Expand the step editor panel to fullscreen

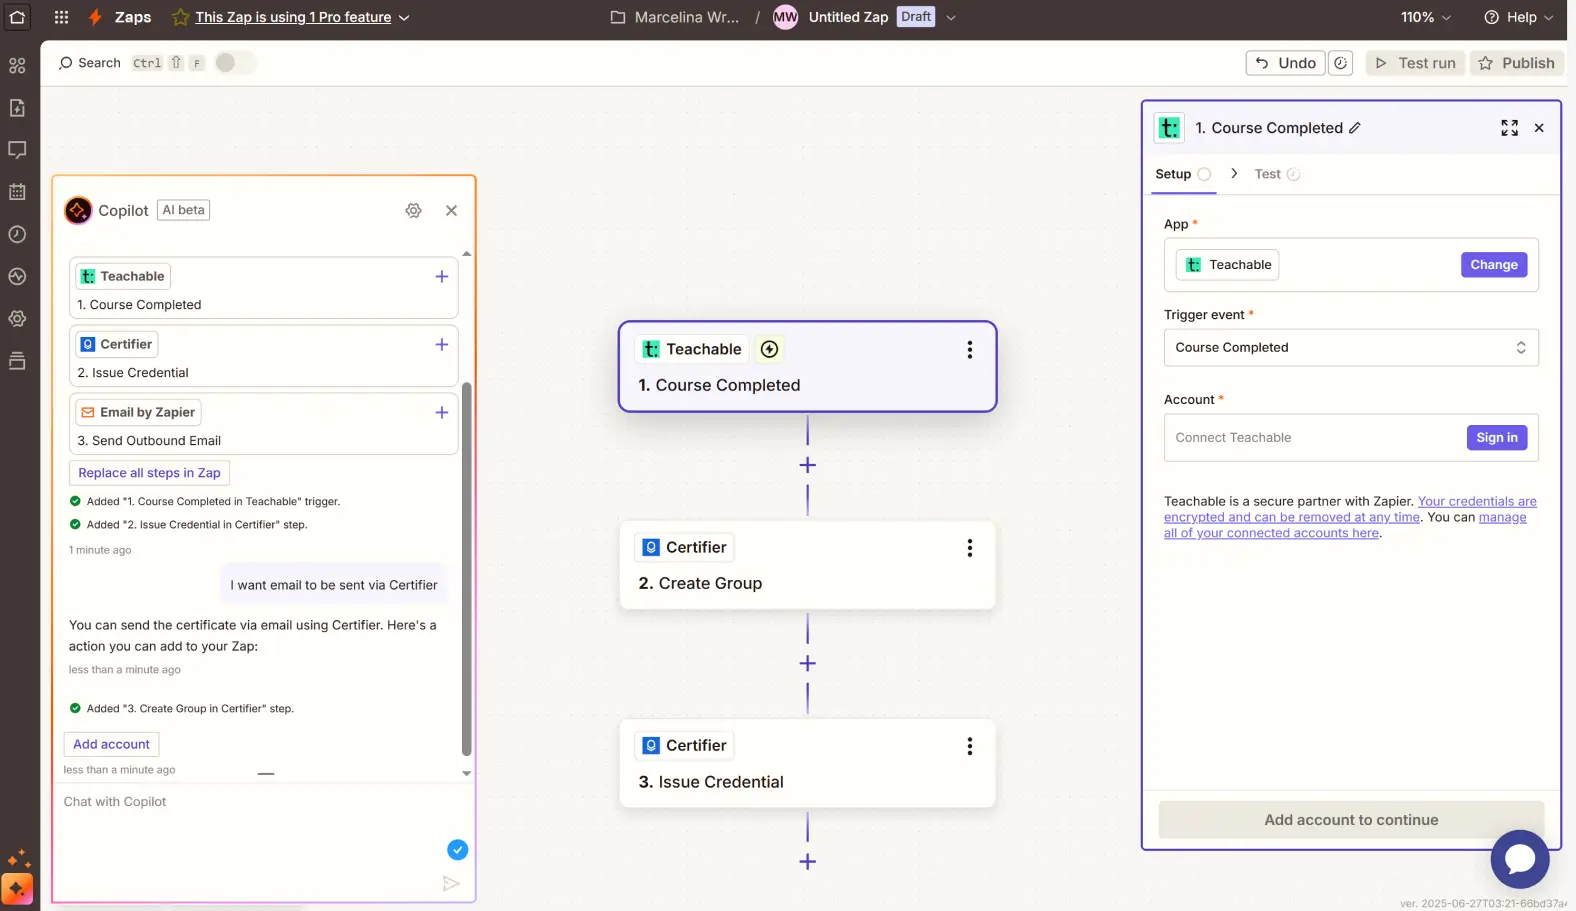point(1509,128)
